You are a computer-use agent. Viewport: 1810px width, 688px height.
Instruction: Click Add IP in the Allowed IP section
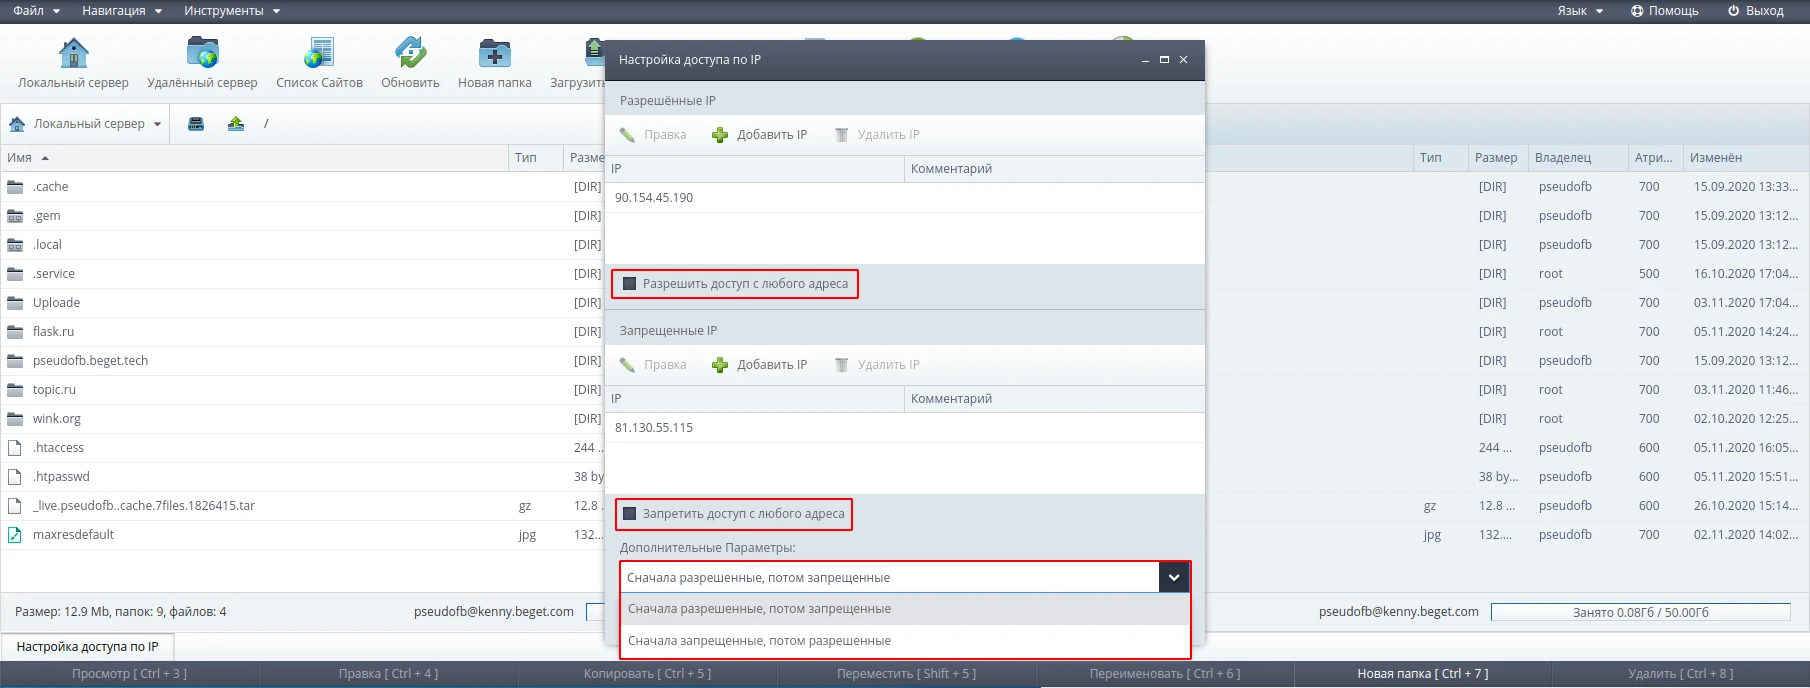pos(760,135)
